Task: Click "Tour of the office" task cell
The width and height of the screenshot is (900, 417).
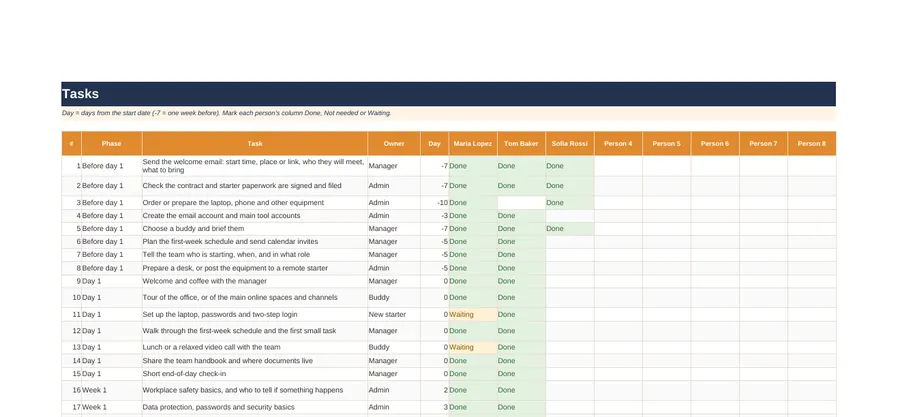Action: click(x=255, y=298)
